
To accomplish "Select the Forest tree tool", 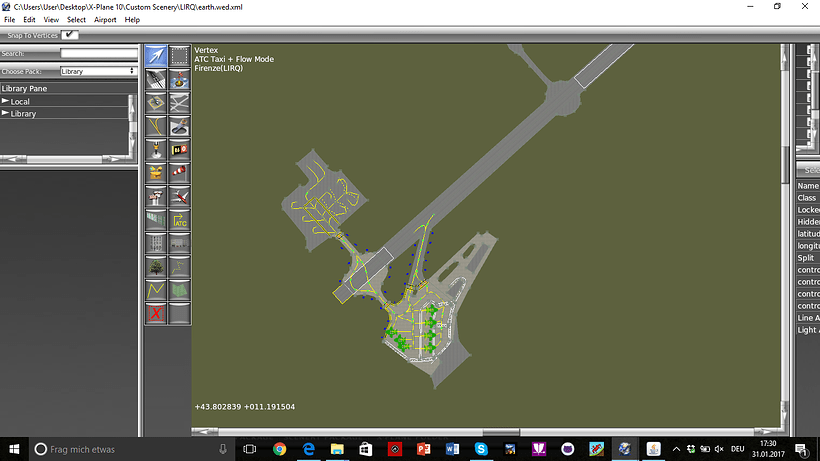I will pyautogui.click(x=156, y=267).
